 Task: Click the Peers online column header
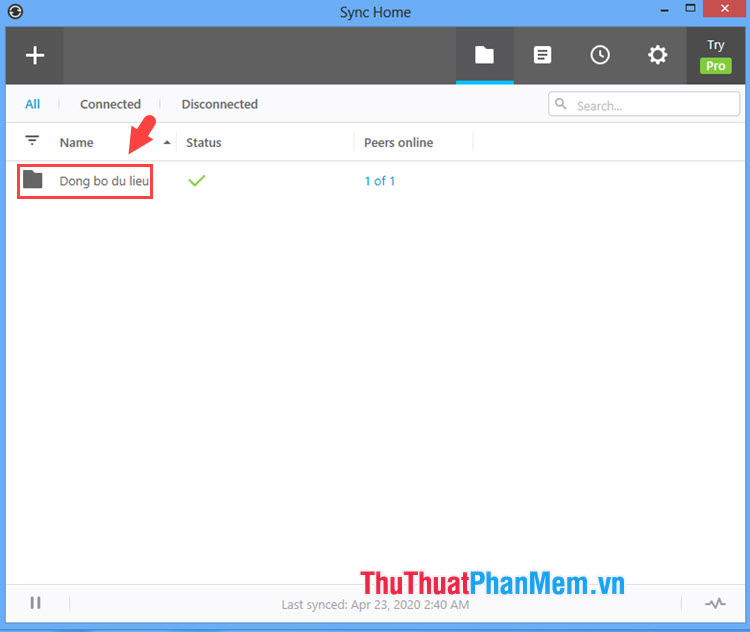pyautogui.click(x=398, y=143)
